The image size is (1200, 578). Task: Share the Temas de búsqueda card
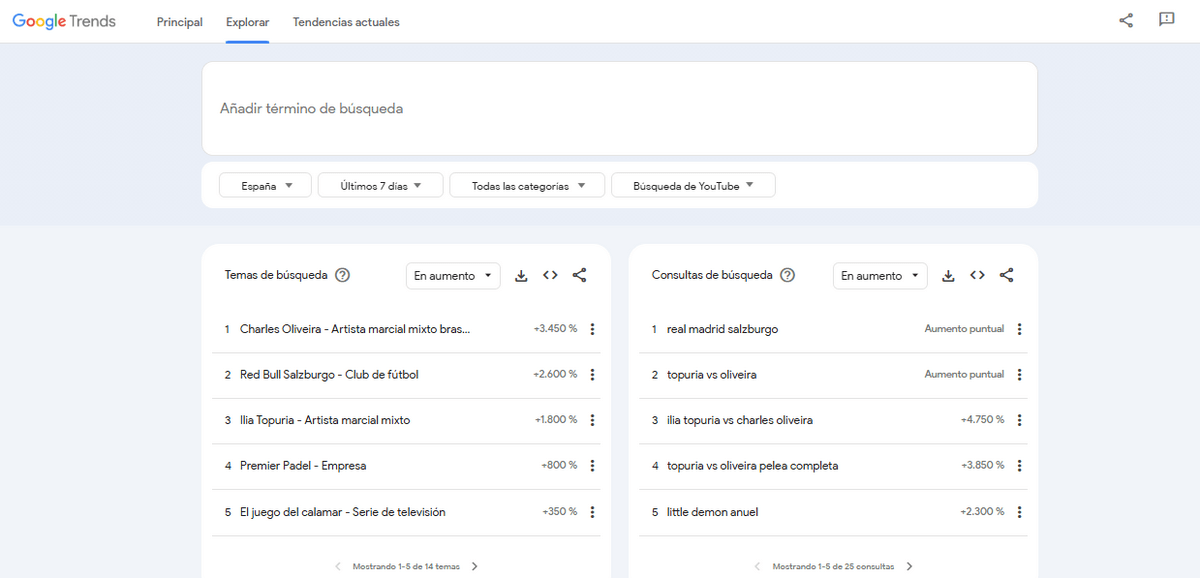point(579,276)
